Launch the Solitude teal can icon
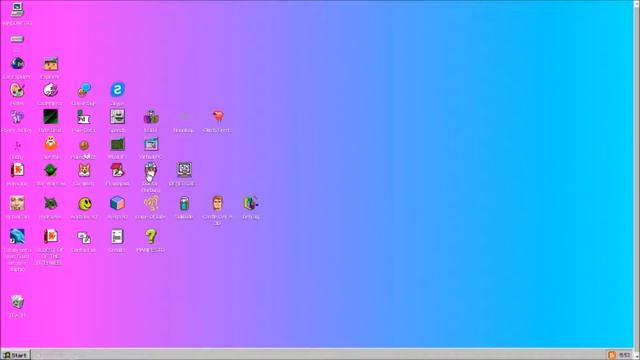This screenshot has width=640, height=360. click(184, 203)
